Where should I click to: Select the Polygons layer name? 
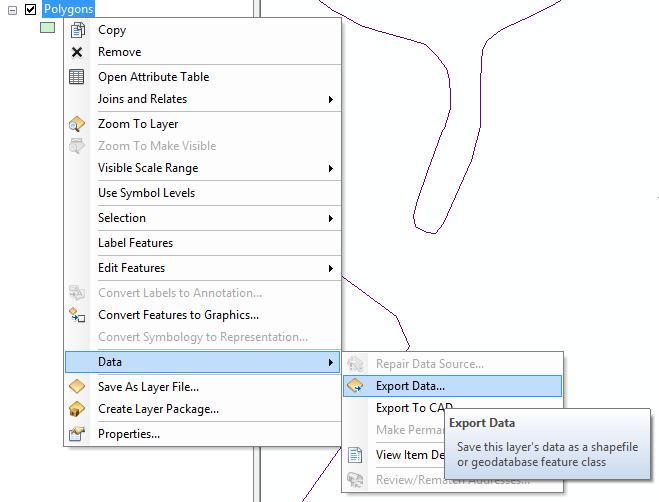68,9
